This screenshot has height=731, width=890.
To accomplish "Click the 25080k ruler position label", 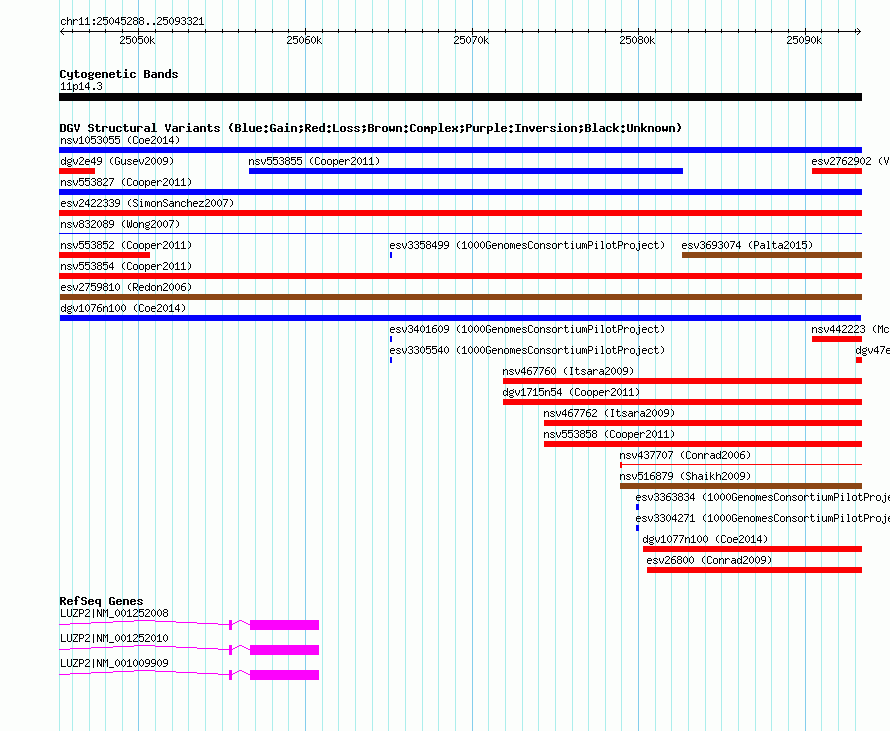I will 637,40.
